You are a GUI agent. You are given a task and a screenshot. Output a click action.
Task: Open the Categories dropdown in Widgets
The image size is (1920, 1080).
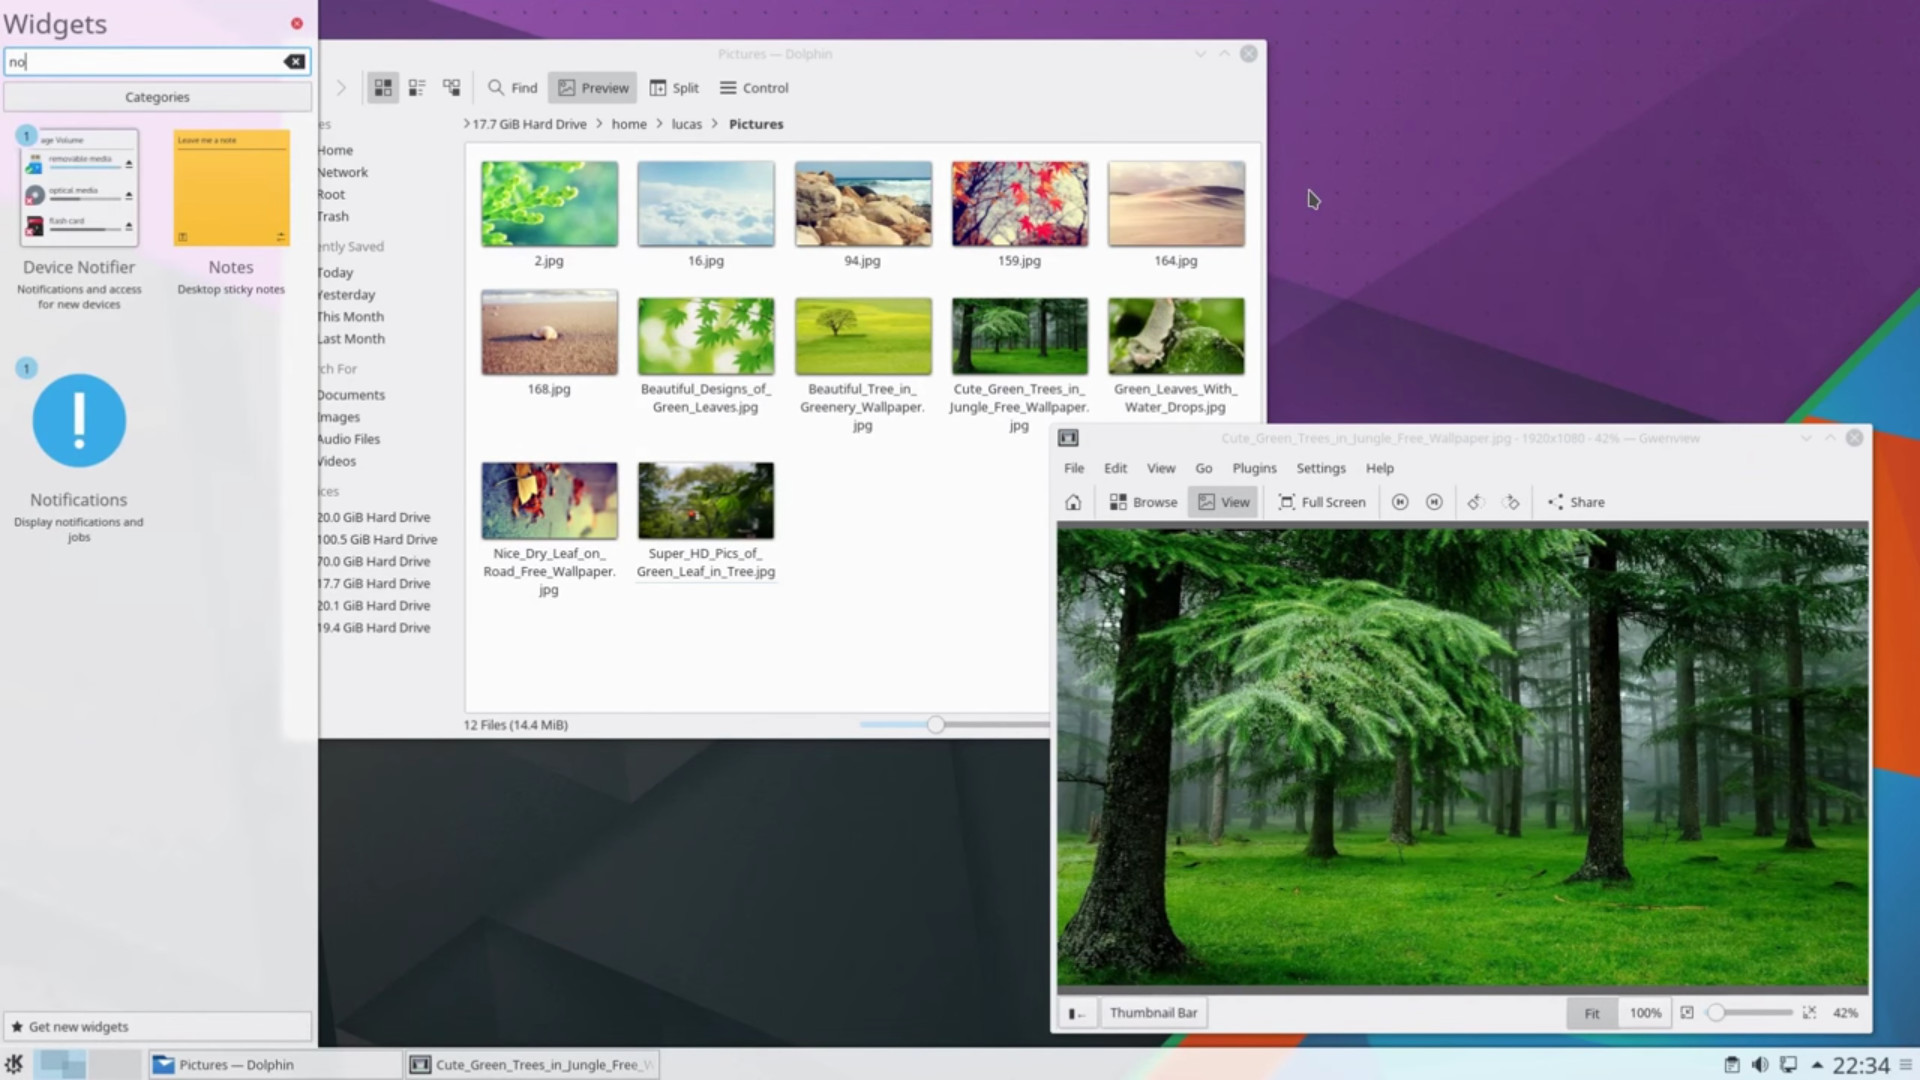click(157, 97)
